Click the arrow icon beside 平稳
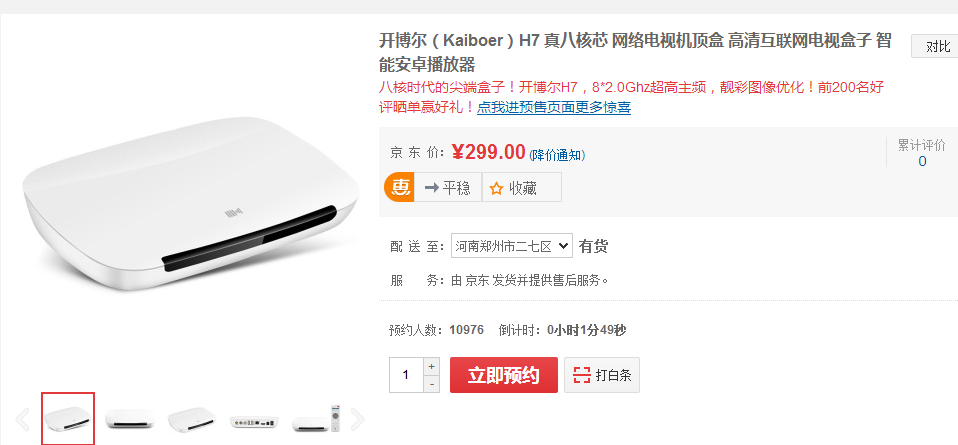The height and width of the screenshot is (445, 958). click(431, 188)
